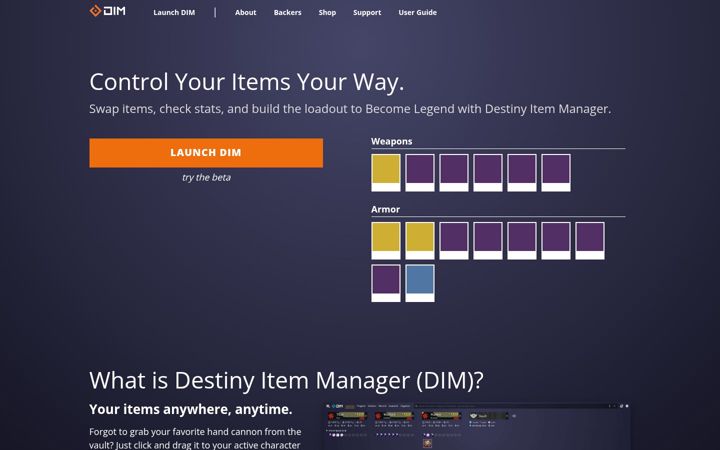Screen dimensions: 720x450
Task: Click the first yellow Armor tile
Action: pos(386,241)
